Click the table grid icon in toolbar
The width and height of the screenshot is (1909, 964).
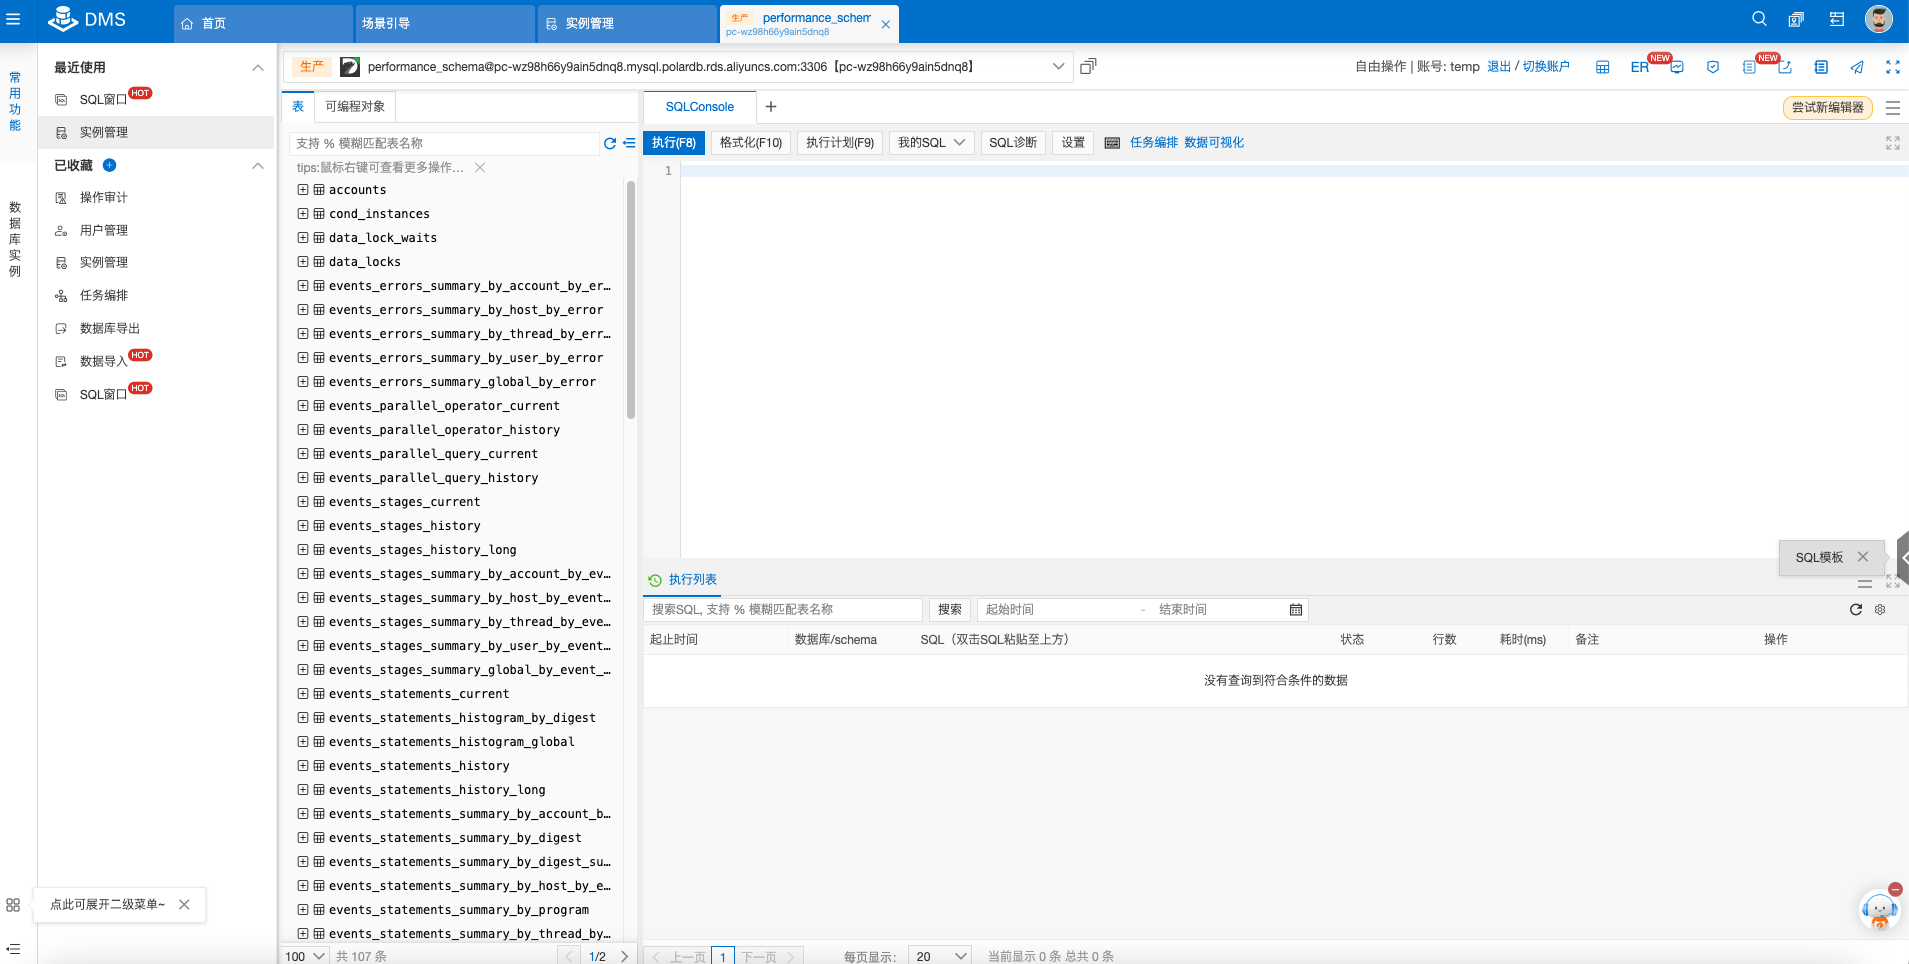point(1602,67)
